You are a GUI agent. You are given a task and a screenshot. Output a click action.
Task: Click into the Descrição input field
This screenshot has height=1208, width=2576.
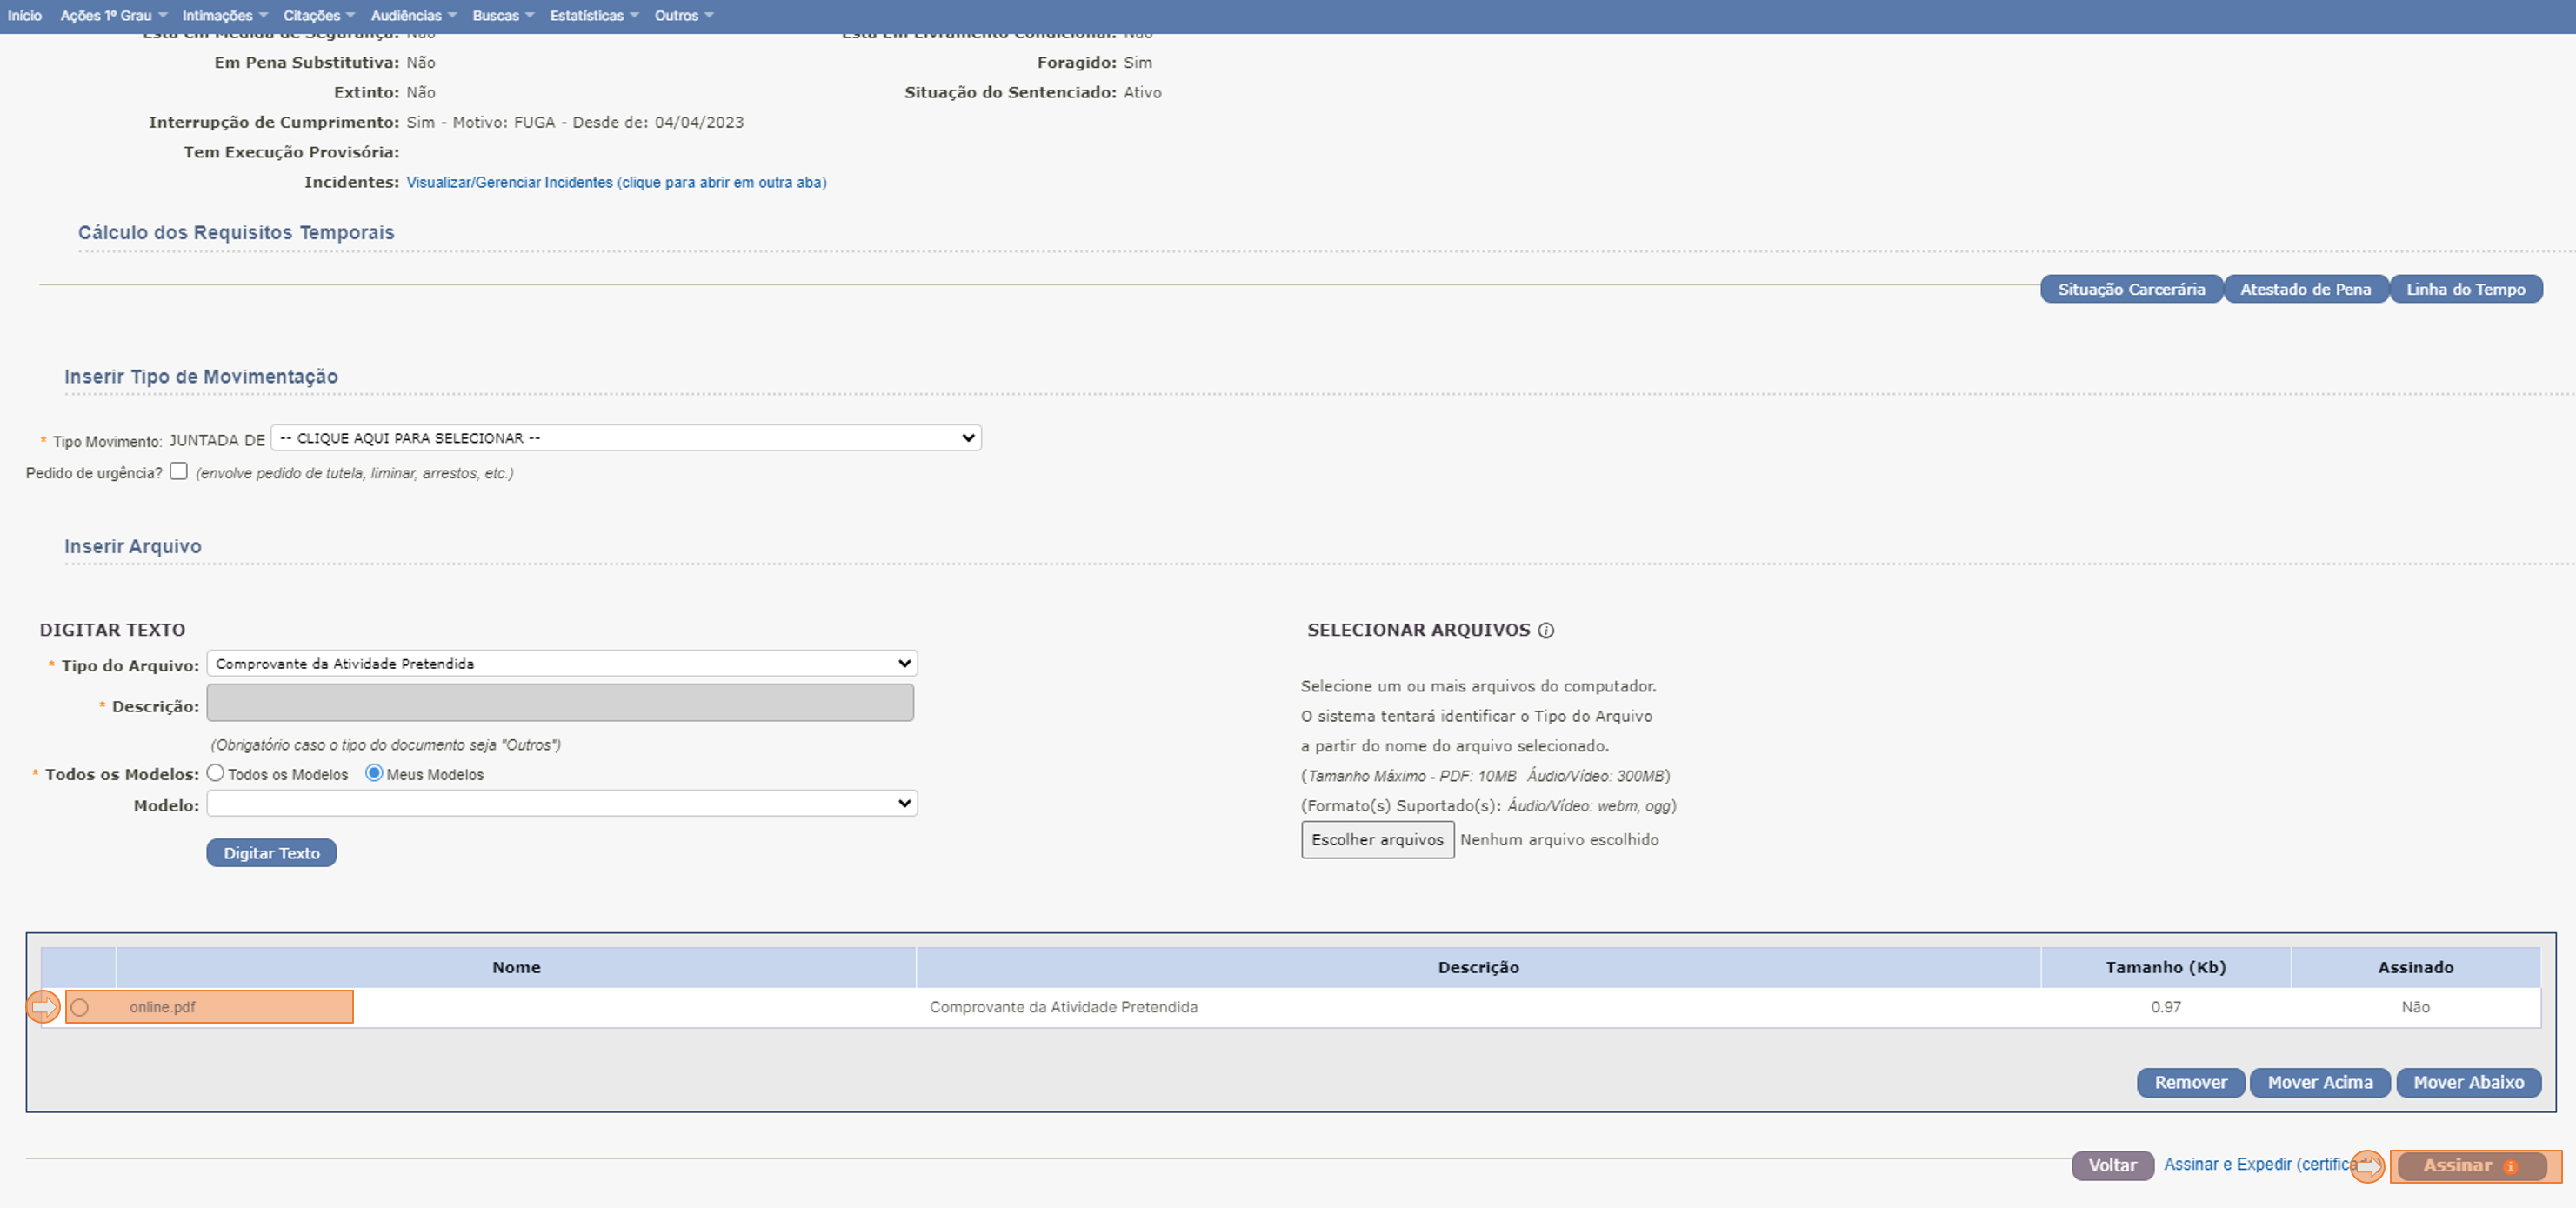tap(560, 703)
